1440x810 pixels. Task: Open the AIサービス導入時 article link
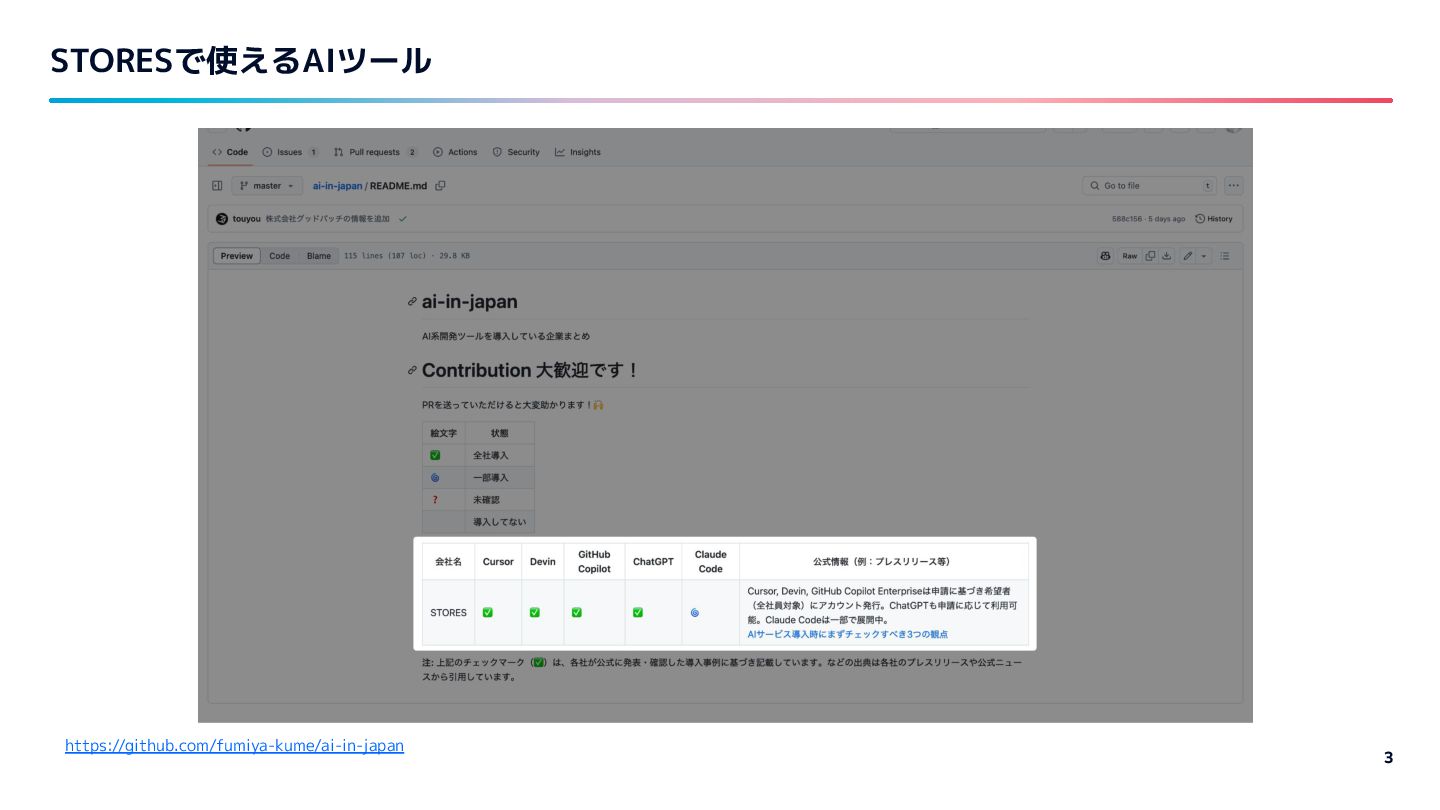[x=848, y=634]
